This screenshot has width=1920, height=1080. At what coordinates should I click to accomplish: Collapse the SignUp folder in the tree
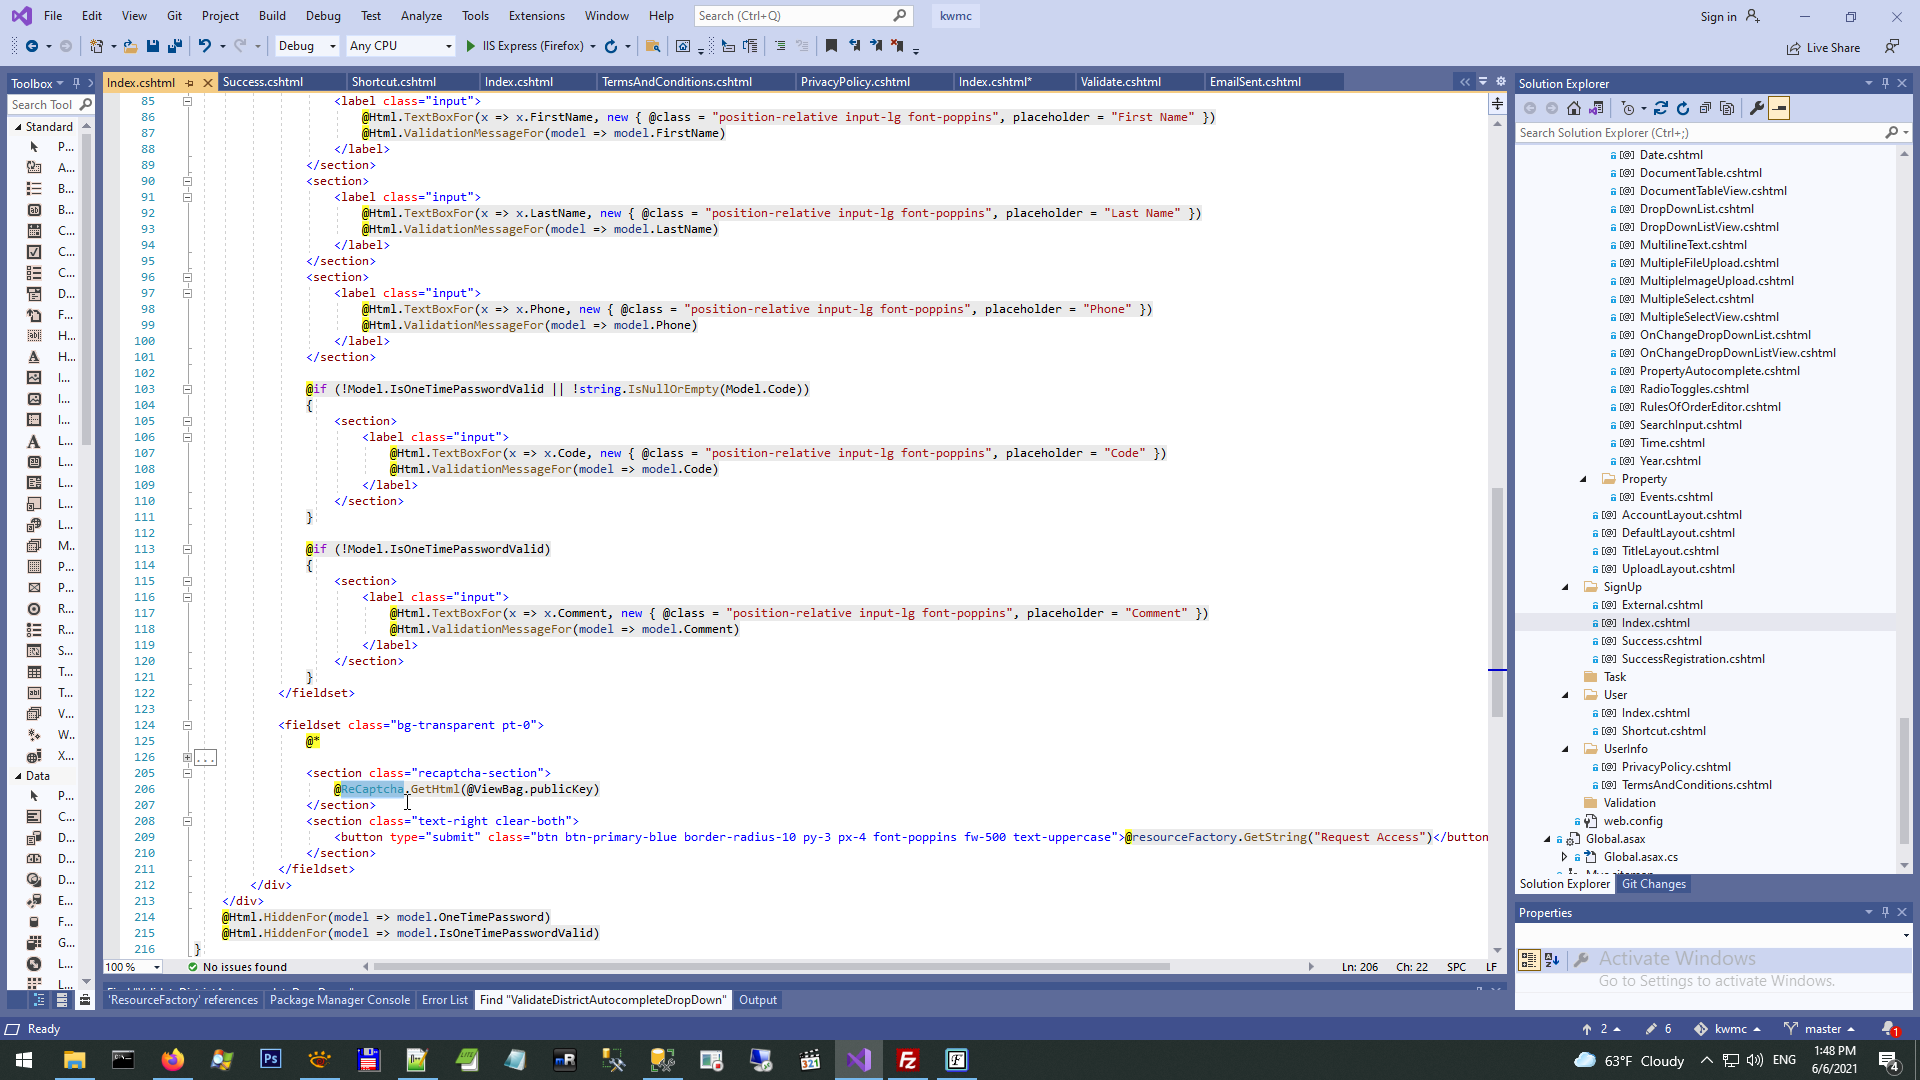click(1565, 587)
